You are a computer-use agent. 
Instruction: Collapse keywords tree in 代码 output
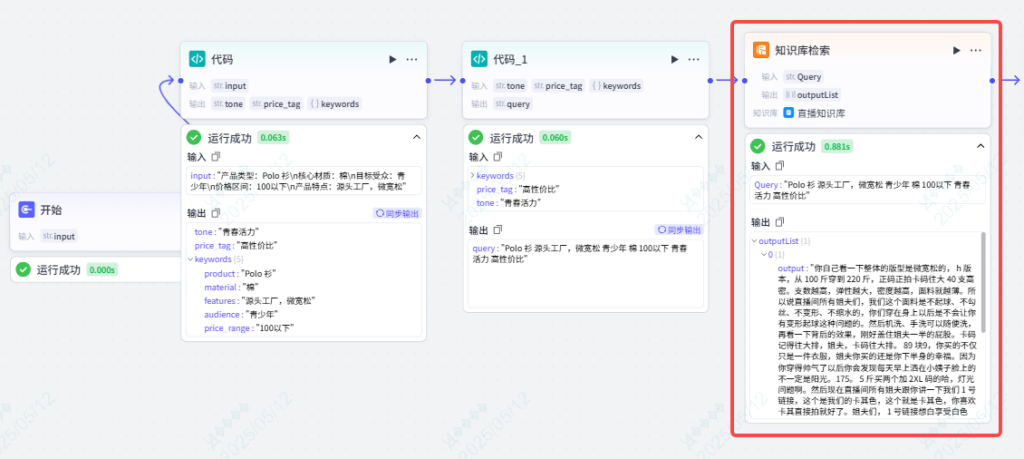pos(191,259)
